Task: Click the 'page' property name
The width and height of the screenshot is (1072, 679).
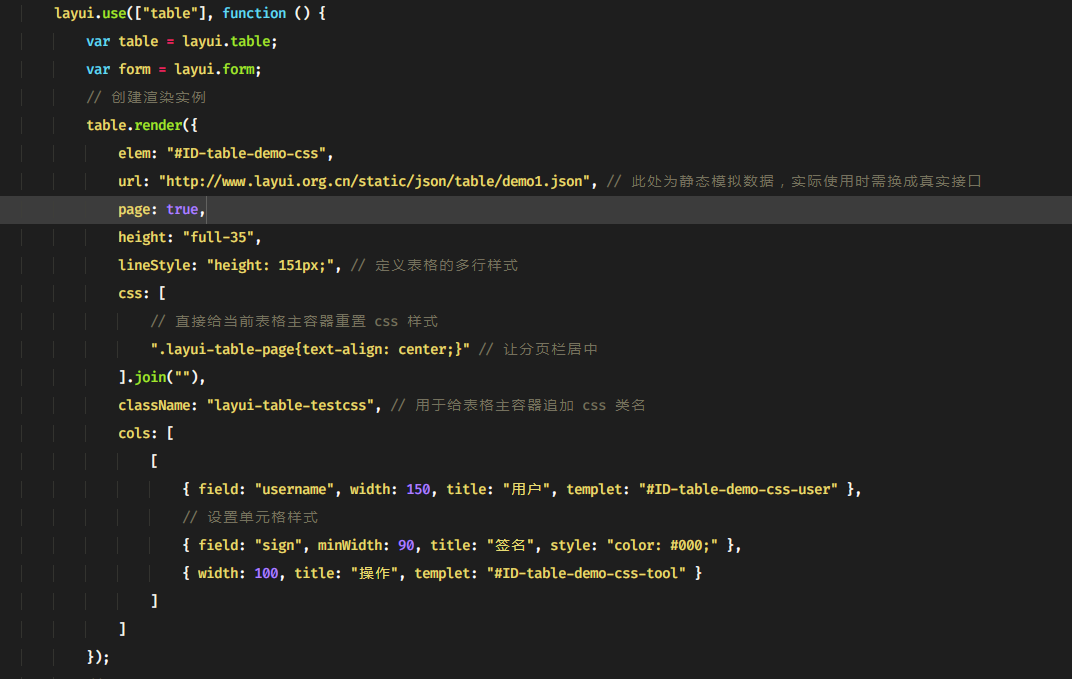Action: point(134,209)
